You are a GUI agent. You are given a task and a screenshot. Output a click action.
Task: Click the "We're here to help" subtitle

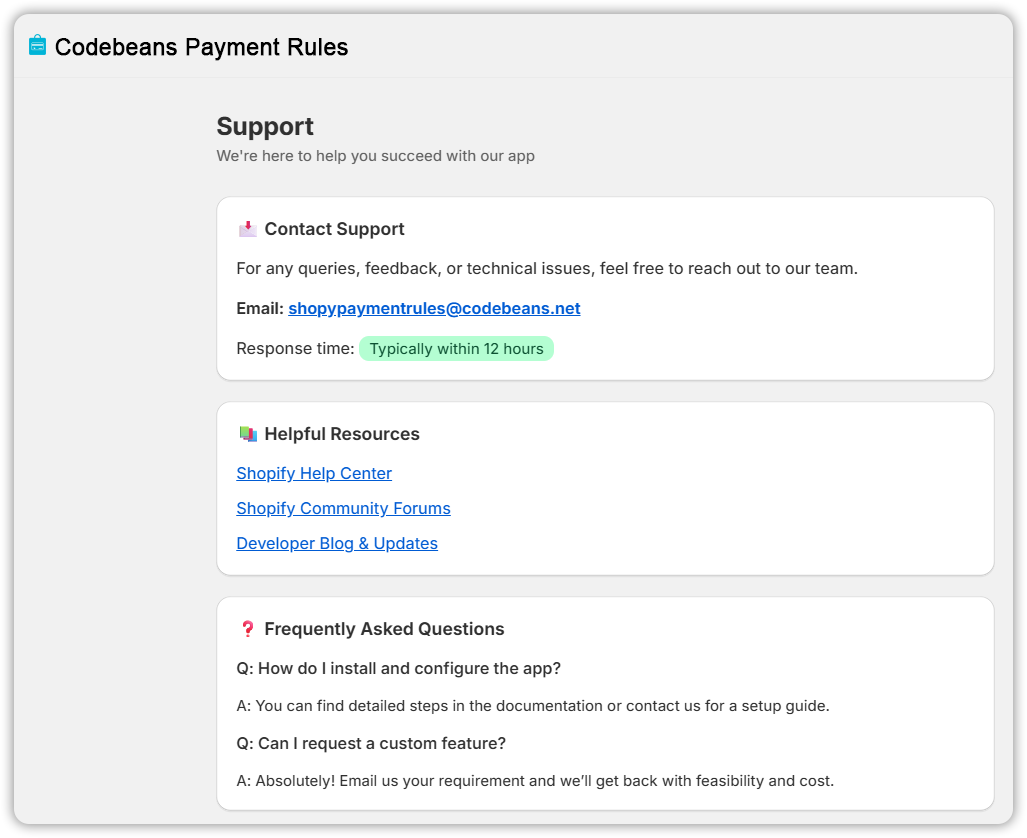click(375, 156)
